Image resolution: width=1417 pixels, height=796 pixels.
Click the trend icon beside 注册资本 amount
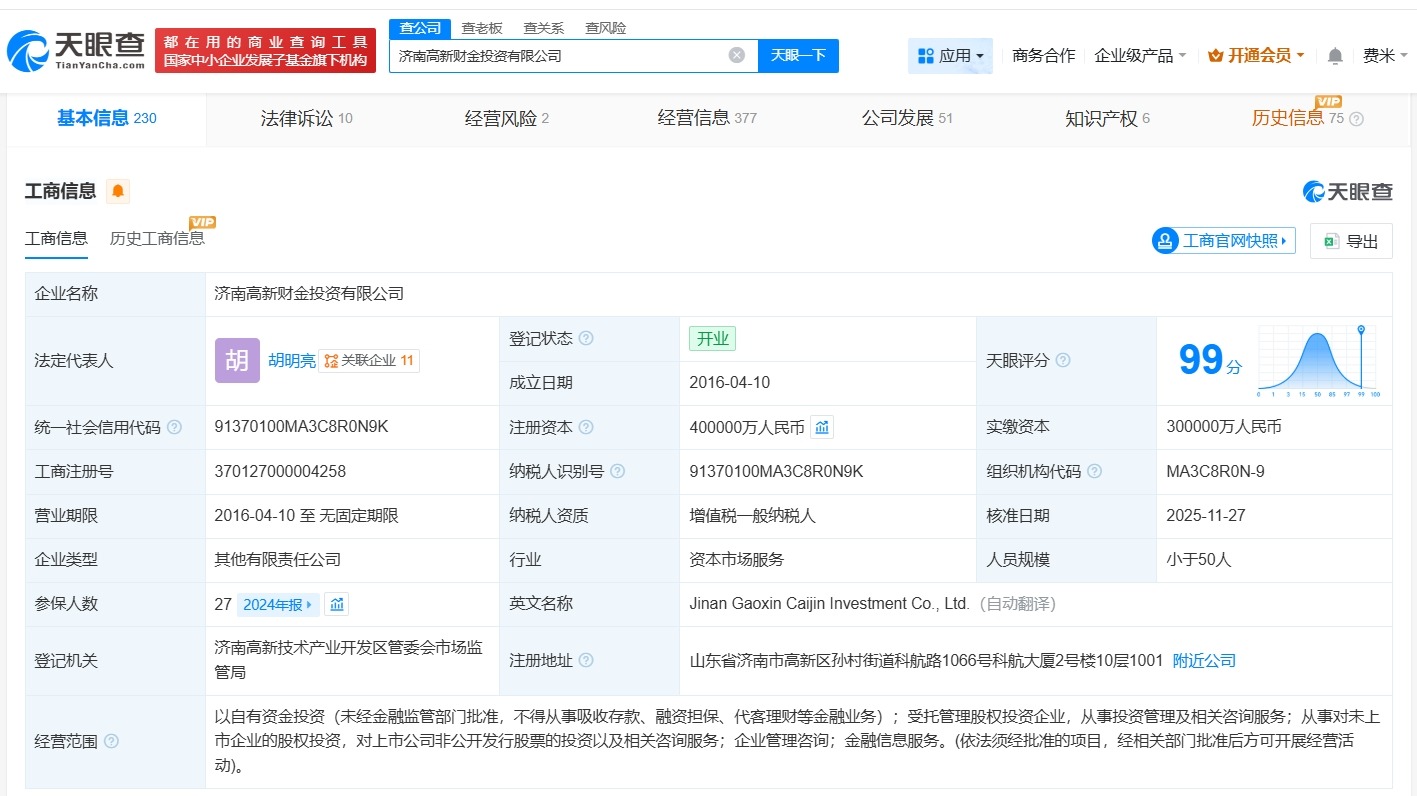(x=822, y=426)
